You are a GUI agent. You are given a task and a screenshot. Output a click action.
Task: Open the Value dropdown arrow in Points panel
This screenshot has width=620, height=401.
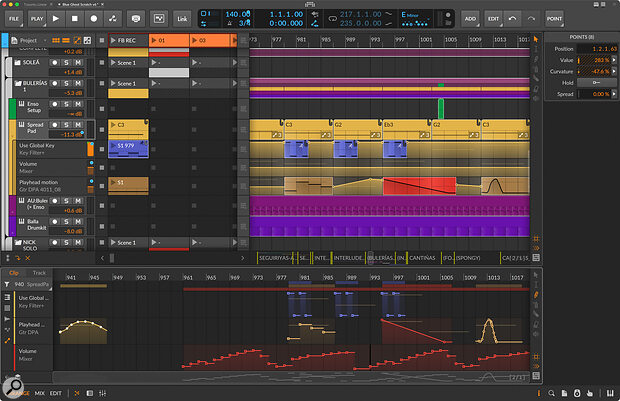point(614,60)
